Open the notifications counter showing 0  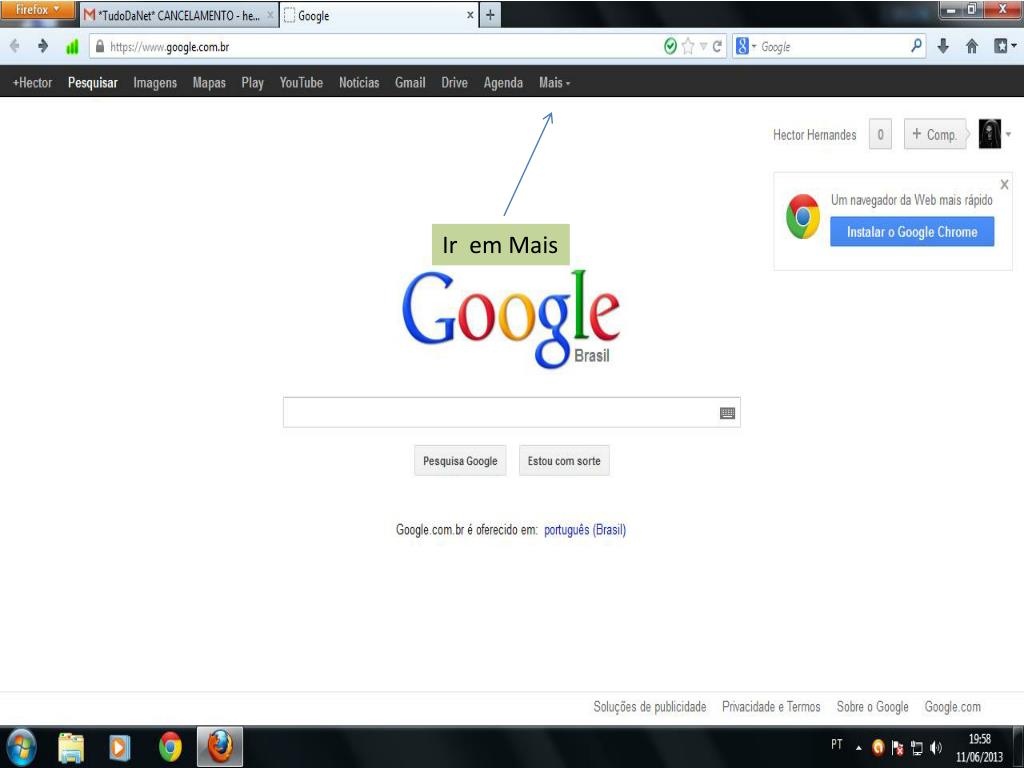(880, 134)
